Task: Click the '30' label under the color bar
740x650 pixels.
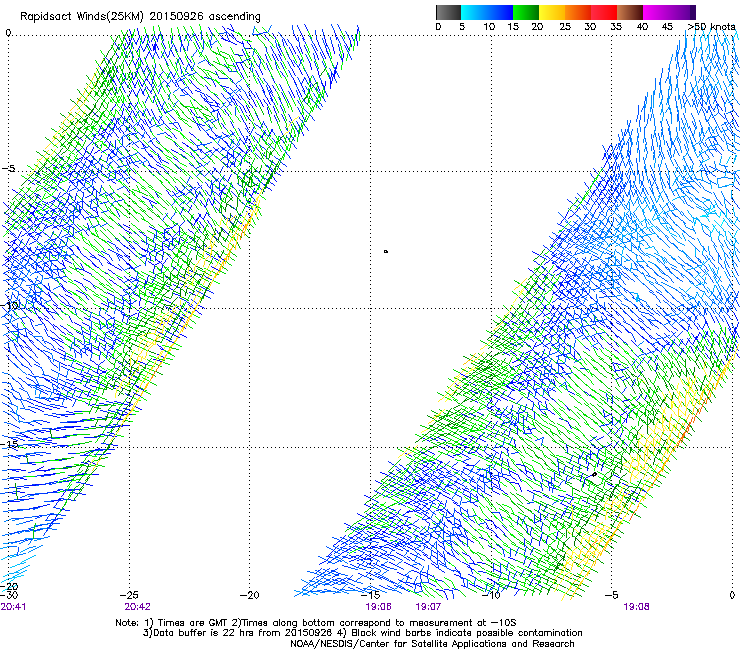Action: 590,27
